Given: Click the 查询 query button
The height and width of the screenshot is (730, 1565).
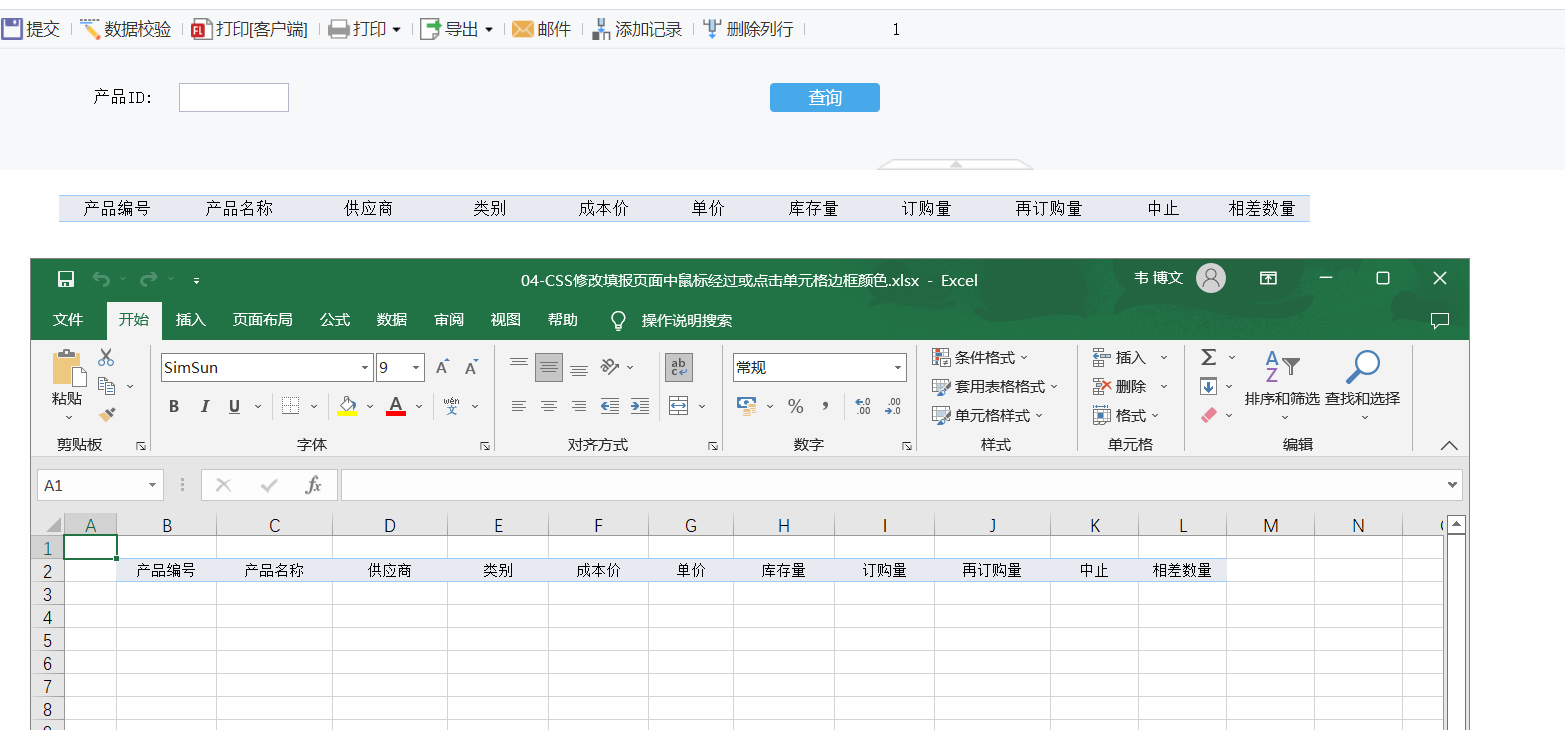Looking at the screenshot, I should click(x=825, y=97).
